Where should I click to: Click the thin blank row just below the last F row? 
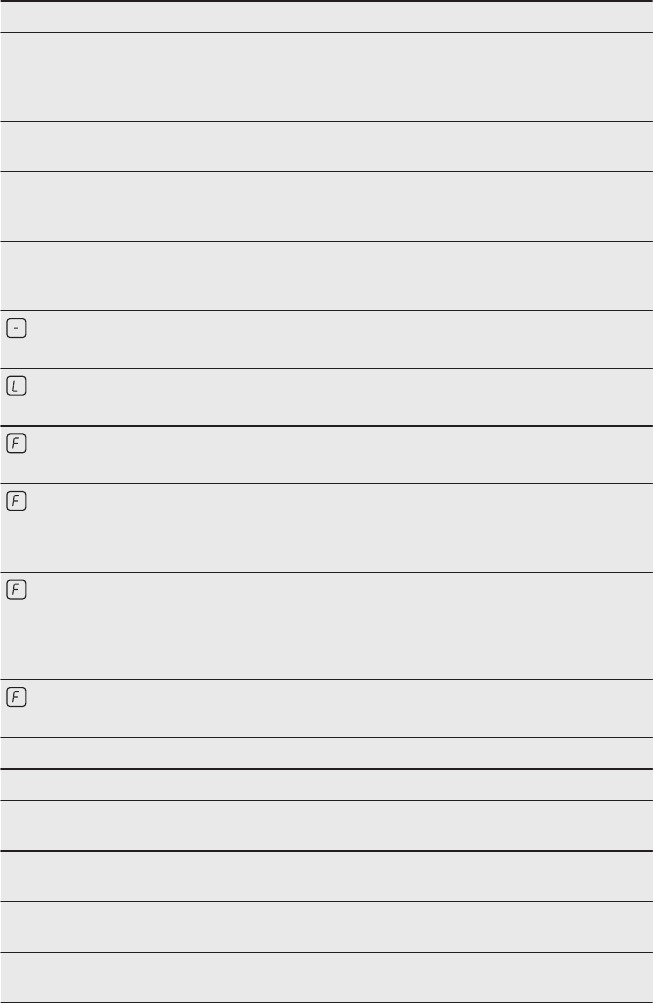point(326,753)
